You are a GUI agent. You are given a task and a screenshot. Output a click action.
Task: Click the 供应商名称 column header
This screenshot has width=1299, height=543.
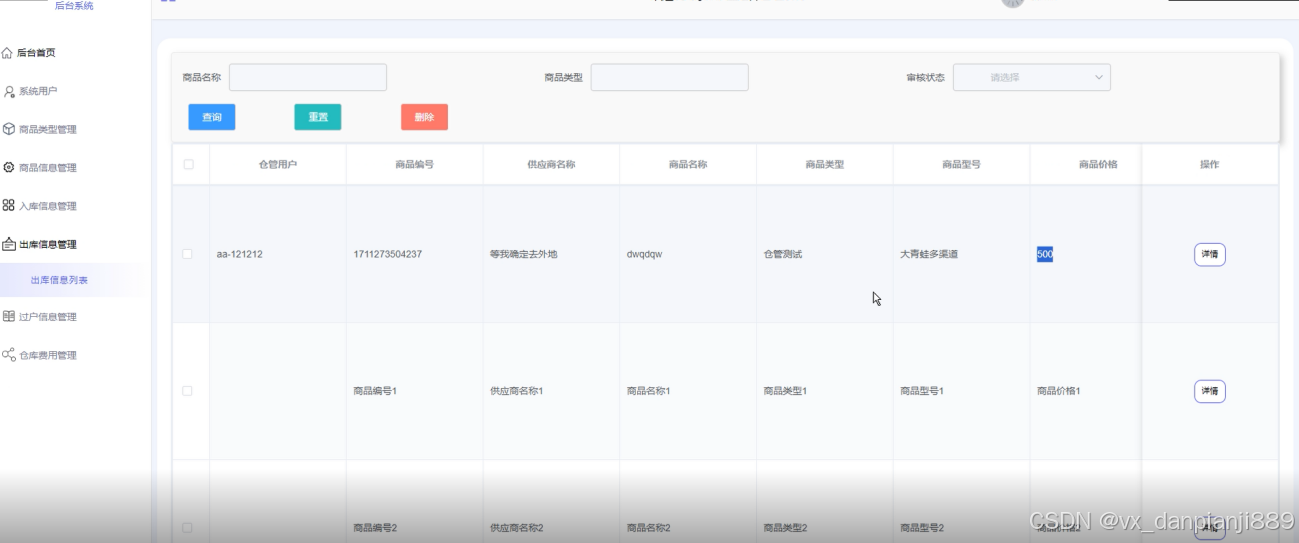click(551, 164)
